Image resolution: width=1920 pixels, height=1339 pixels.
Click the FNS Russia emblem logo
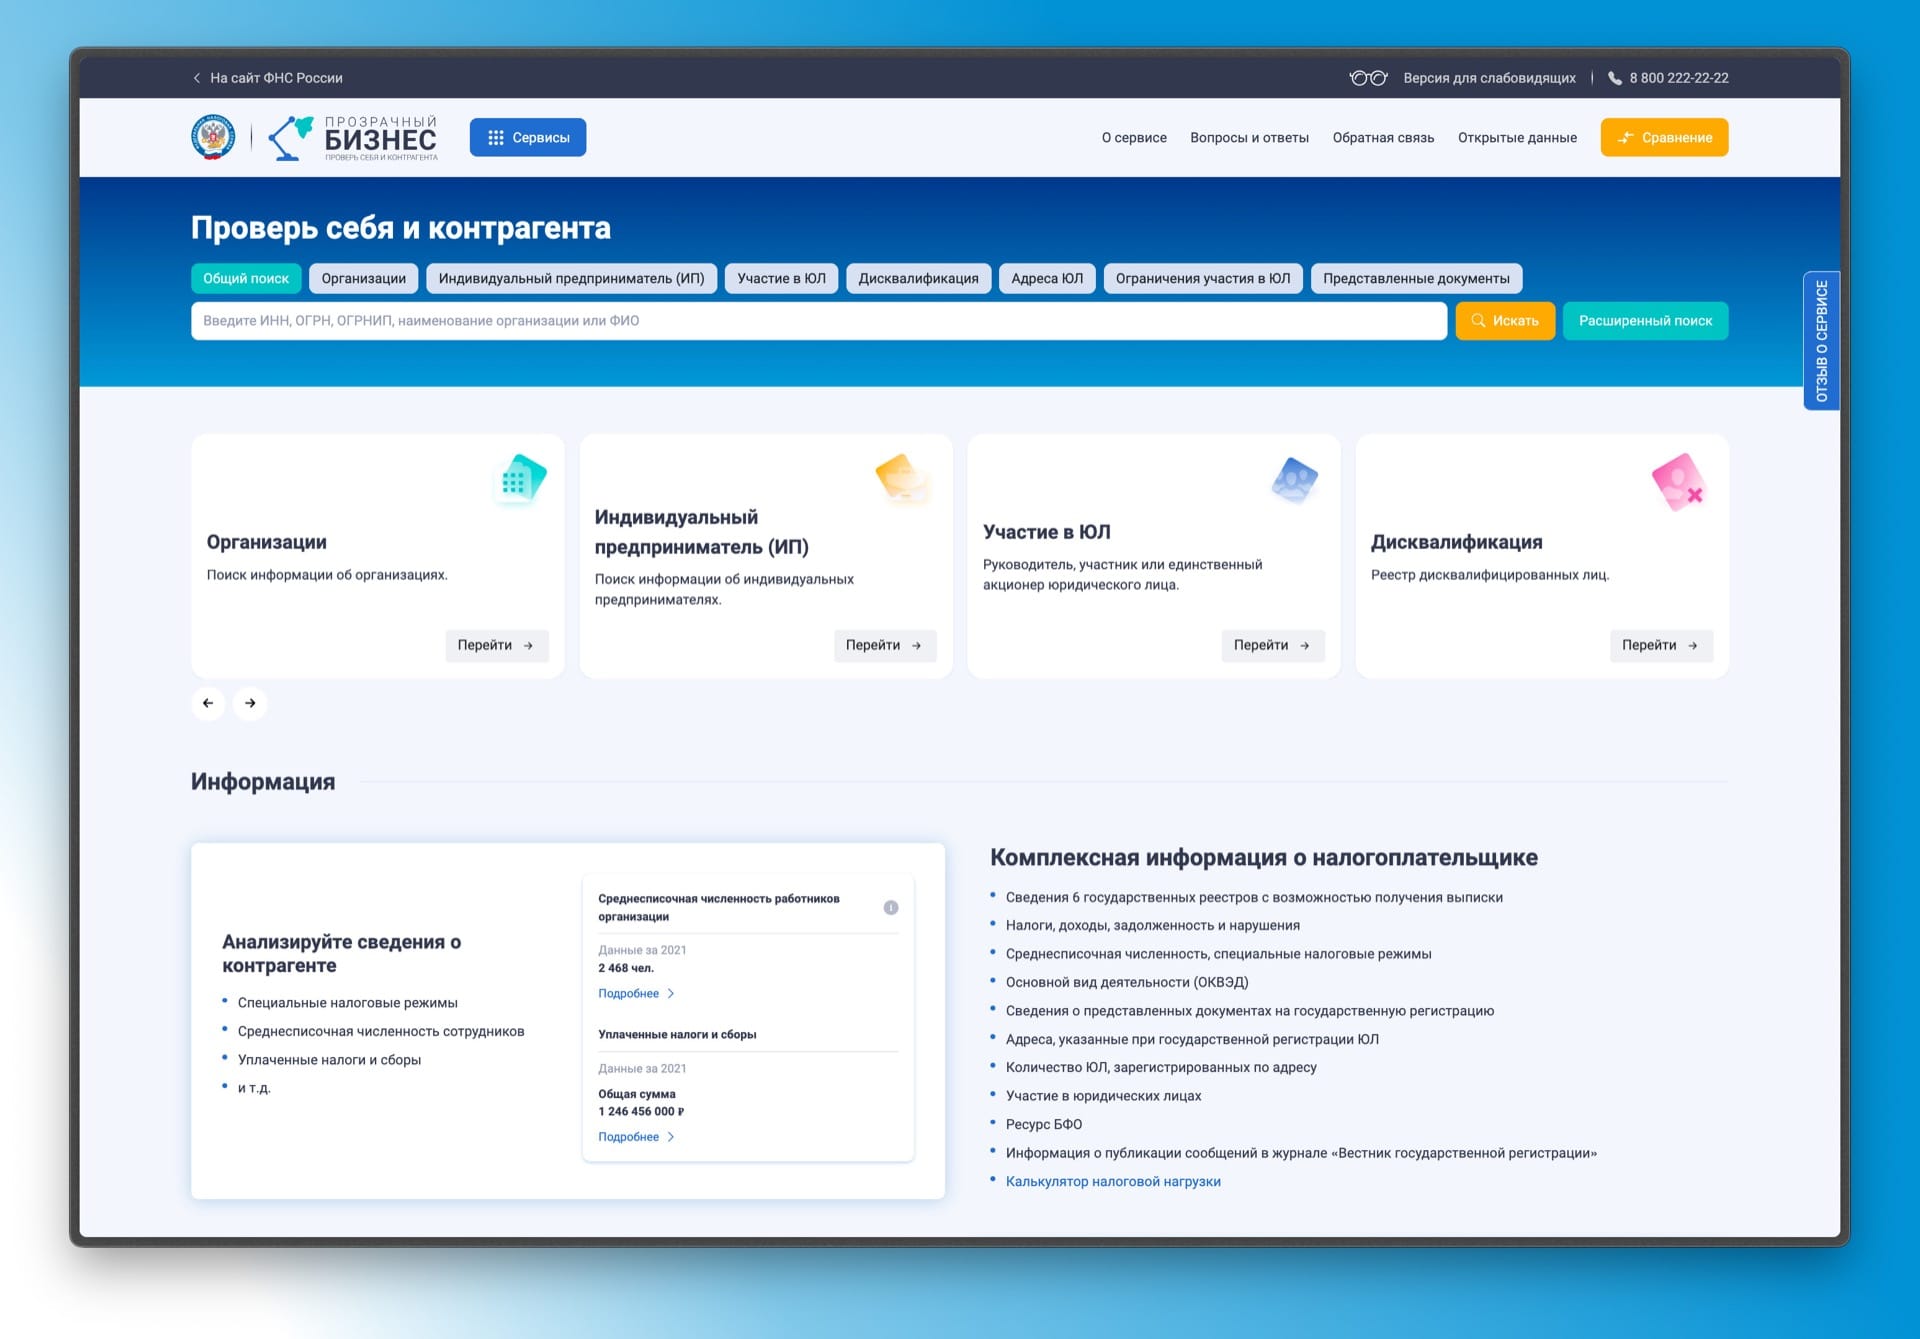pyautogui.click(x=213, y=137)
